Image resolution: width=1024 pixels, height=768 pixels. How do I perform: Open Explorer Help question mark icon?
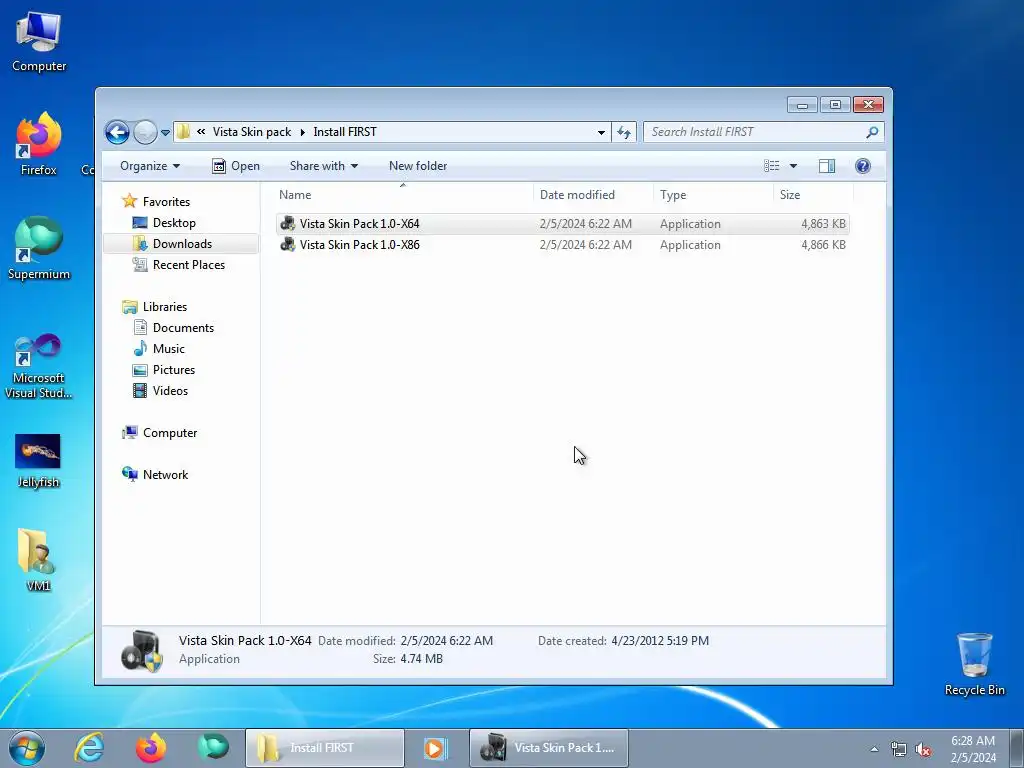863,166
